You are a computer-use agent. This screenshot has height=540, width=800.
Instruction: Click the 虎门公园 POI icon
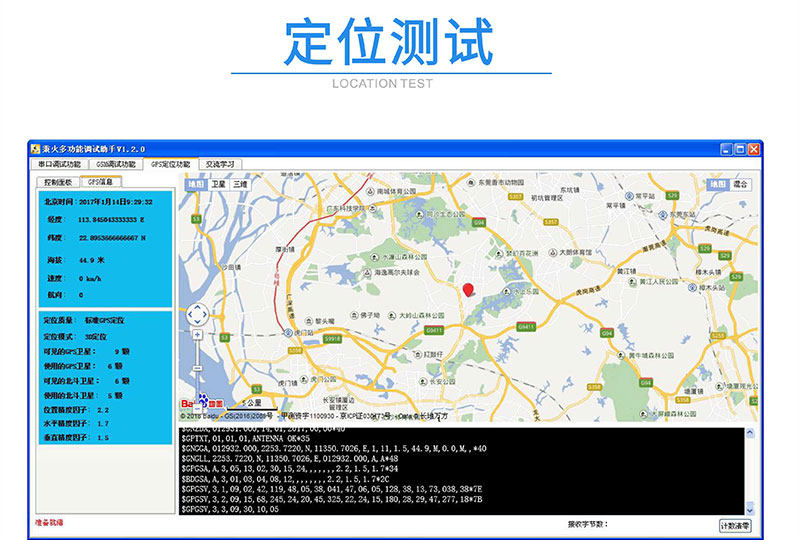point(304,379)
